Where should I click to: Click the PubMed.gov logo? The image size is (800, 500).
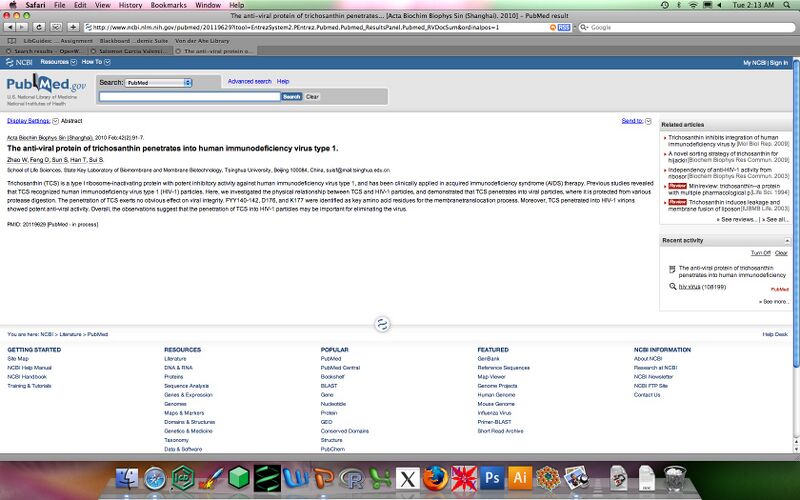[46, 85]
